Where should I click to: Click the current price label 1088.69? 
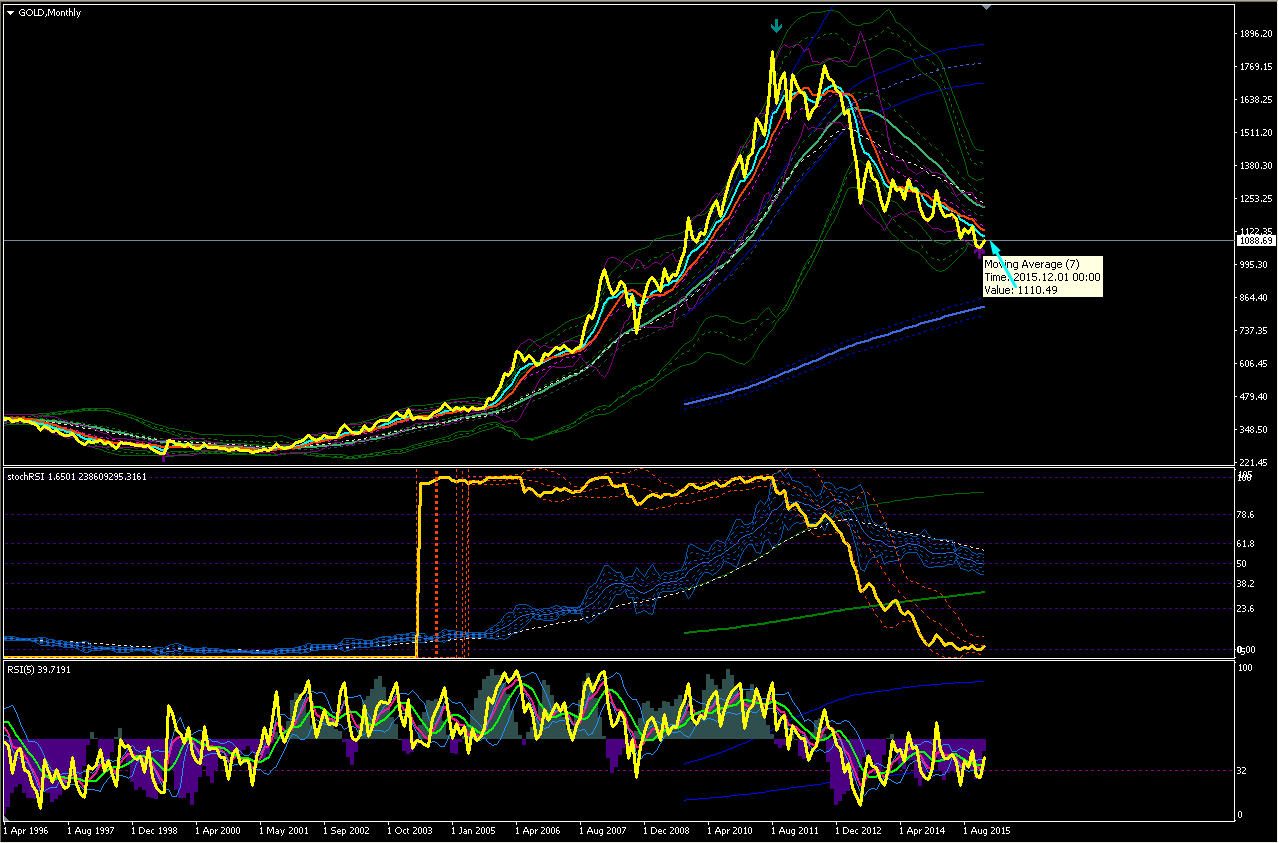1255,240
